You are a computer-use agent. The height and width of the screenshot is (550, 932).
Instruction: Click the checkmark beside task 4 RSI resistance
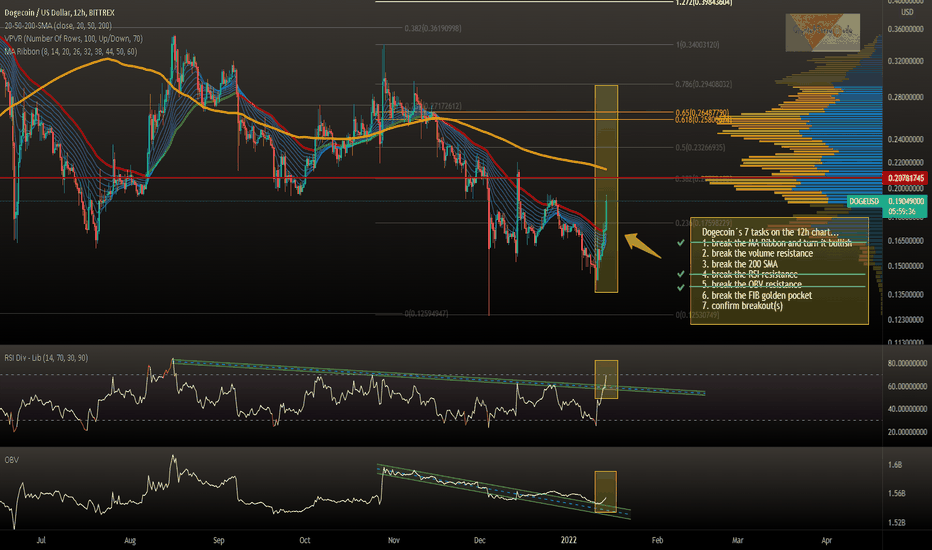click(681, 274)
